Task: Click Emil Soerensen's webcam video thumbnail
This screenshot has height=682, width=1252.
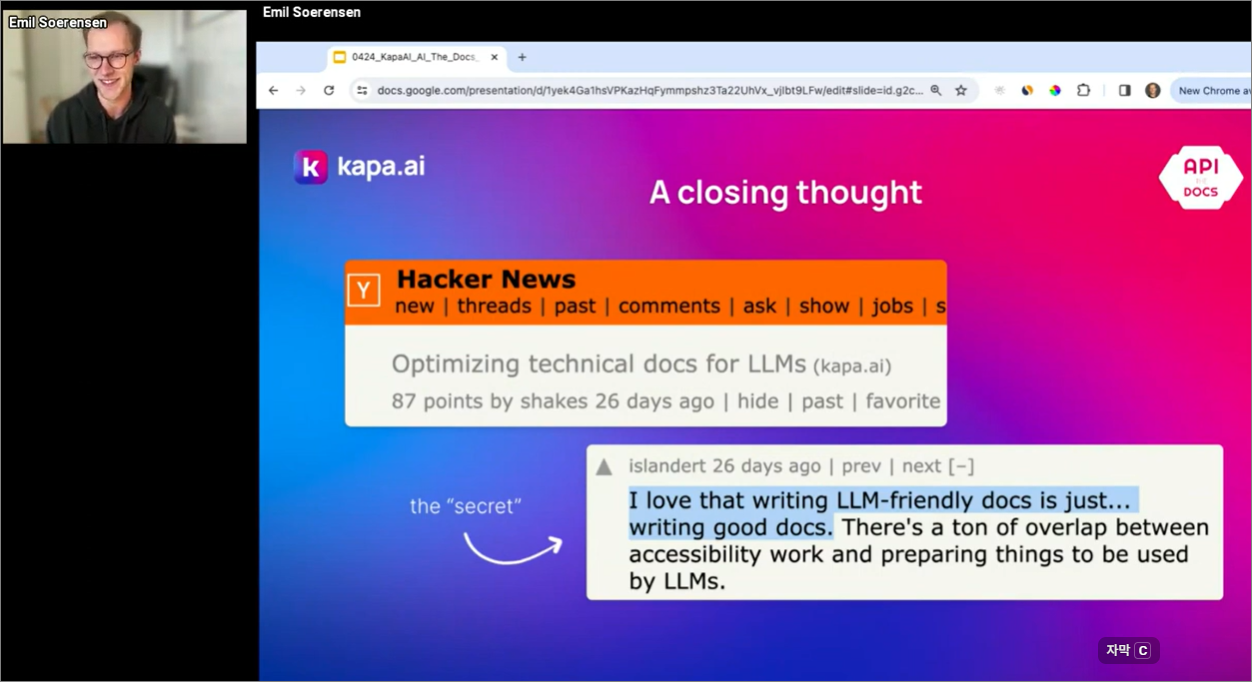Action: coord(125,77)
